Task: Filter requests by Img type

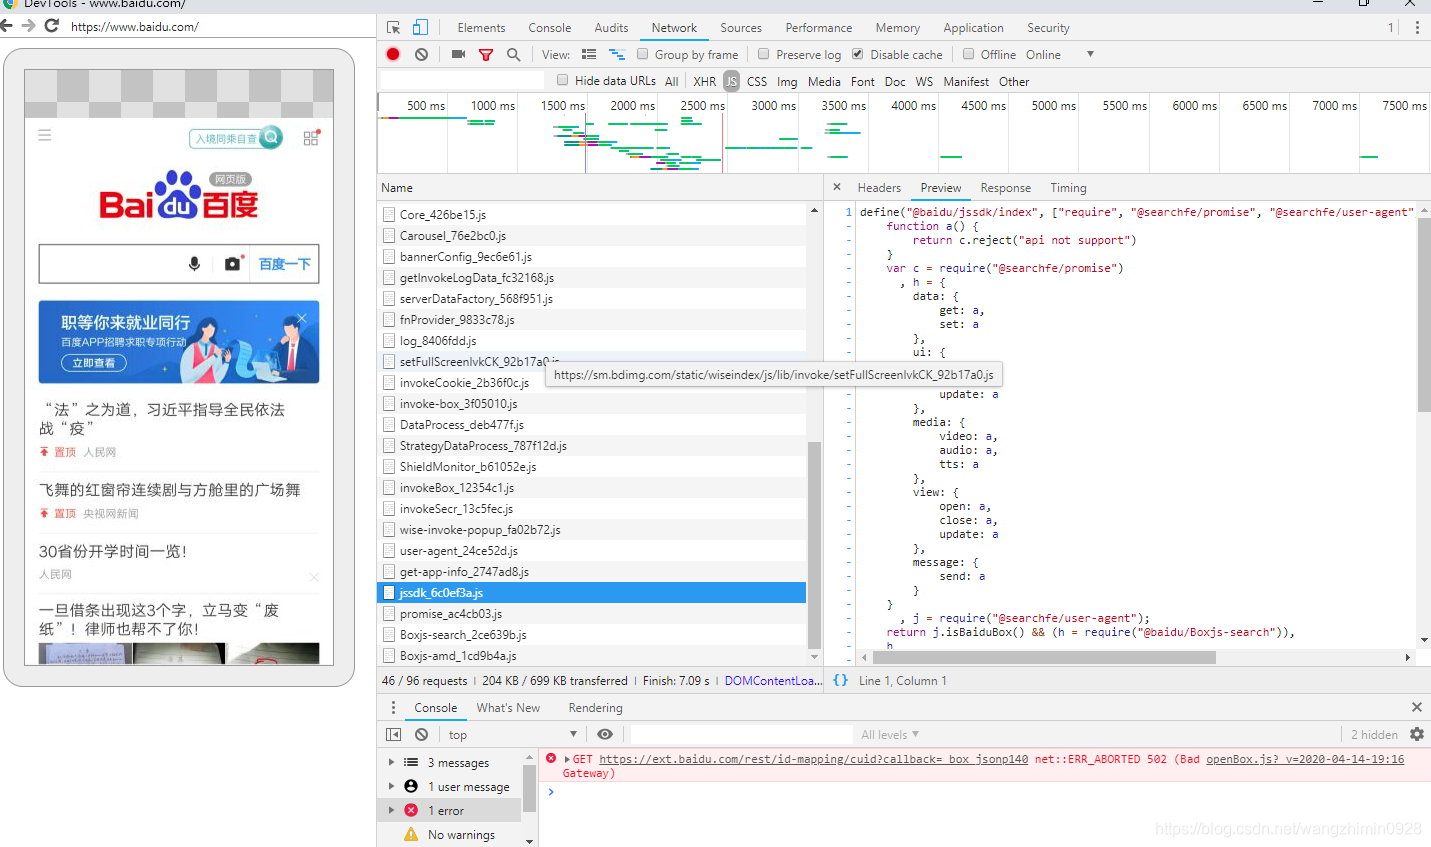Action: tap(787, 81)
